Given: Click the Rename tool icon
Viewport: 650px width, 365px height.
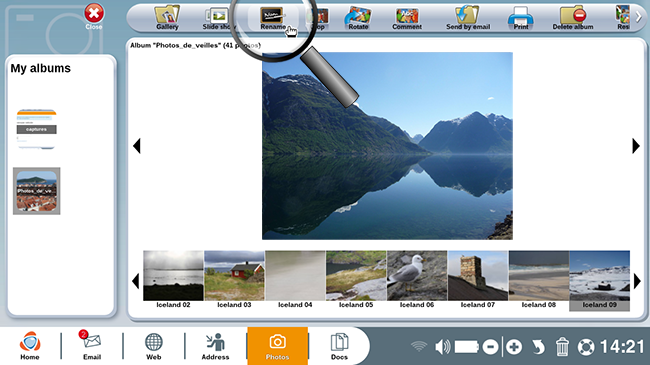Looking at the screenshot, I should [272, 18].
